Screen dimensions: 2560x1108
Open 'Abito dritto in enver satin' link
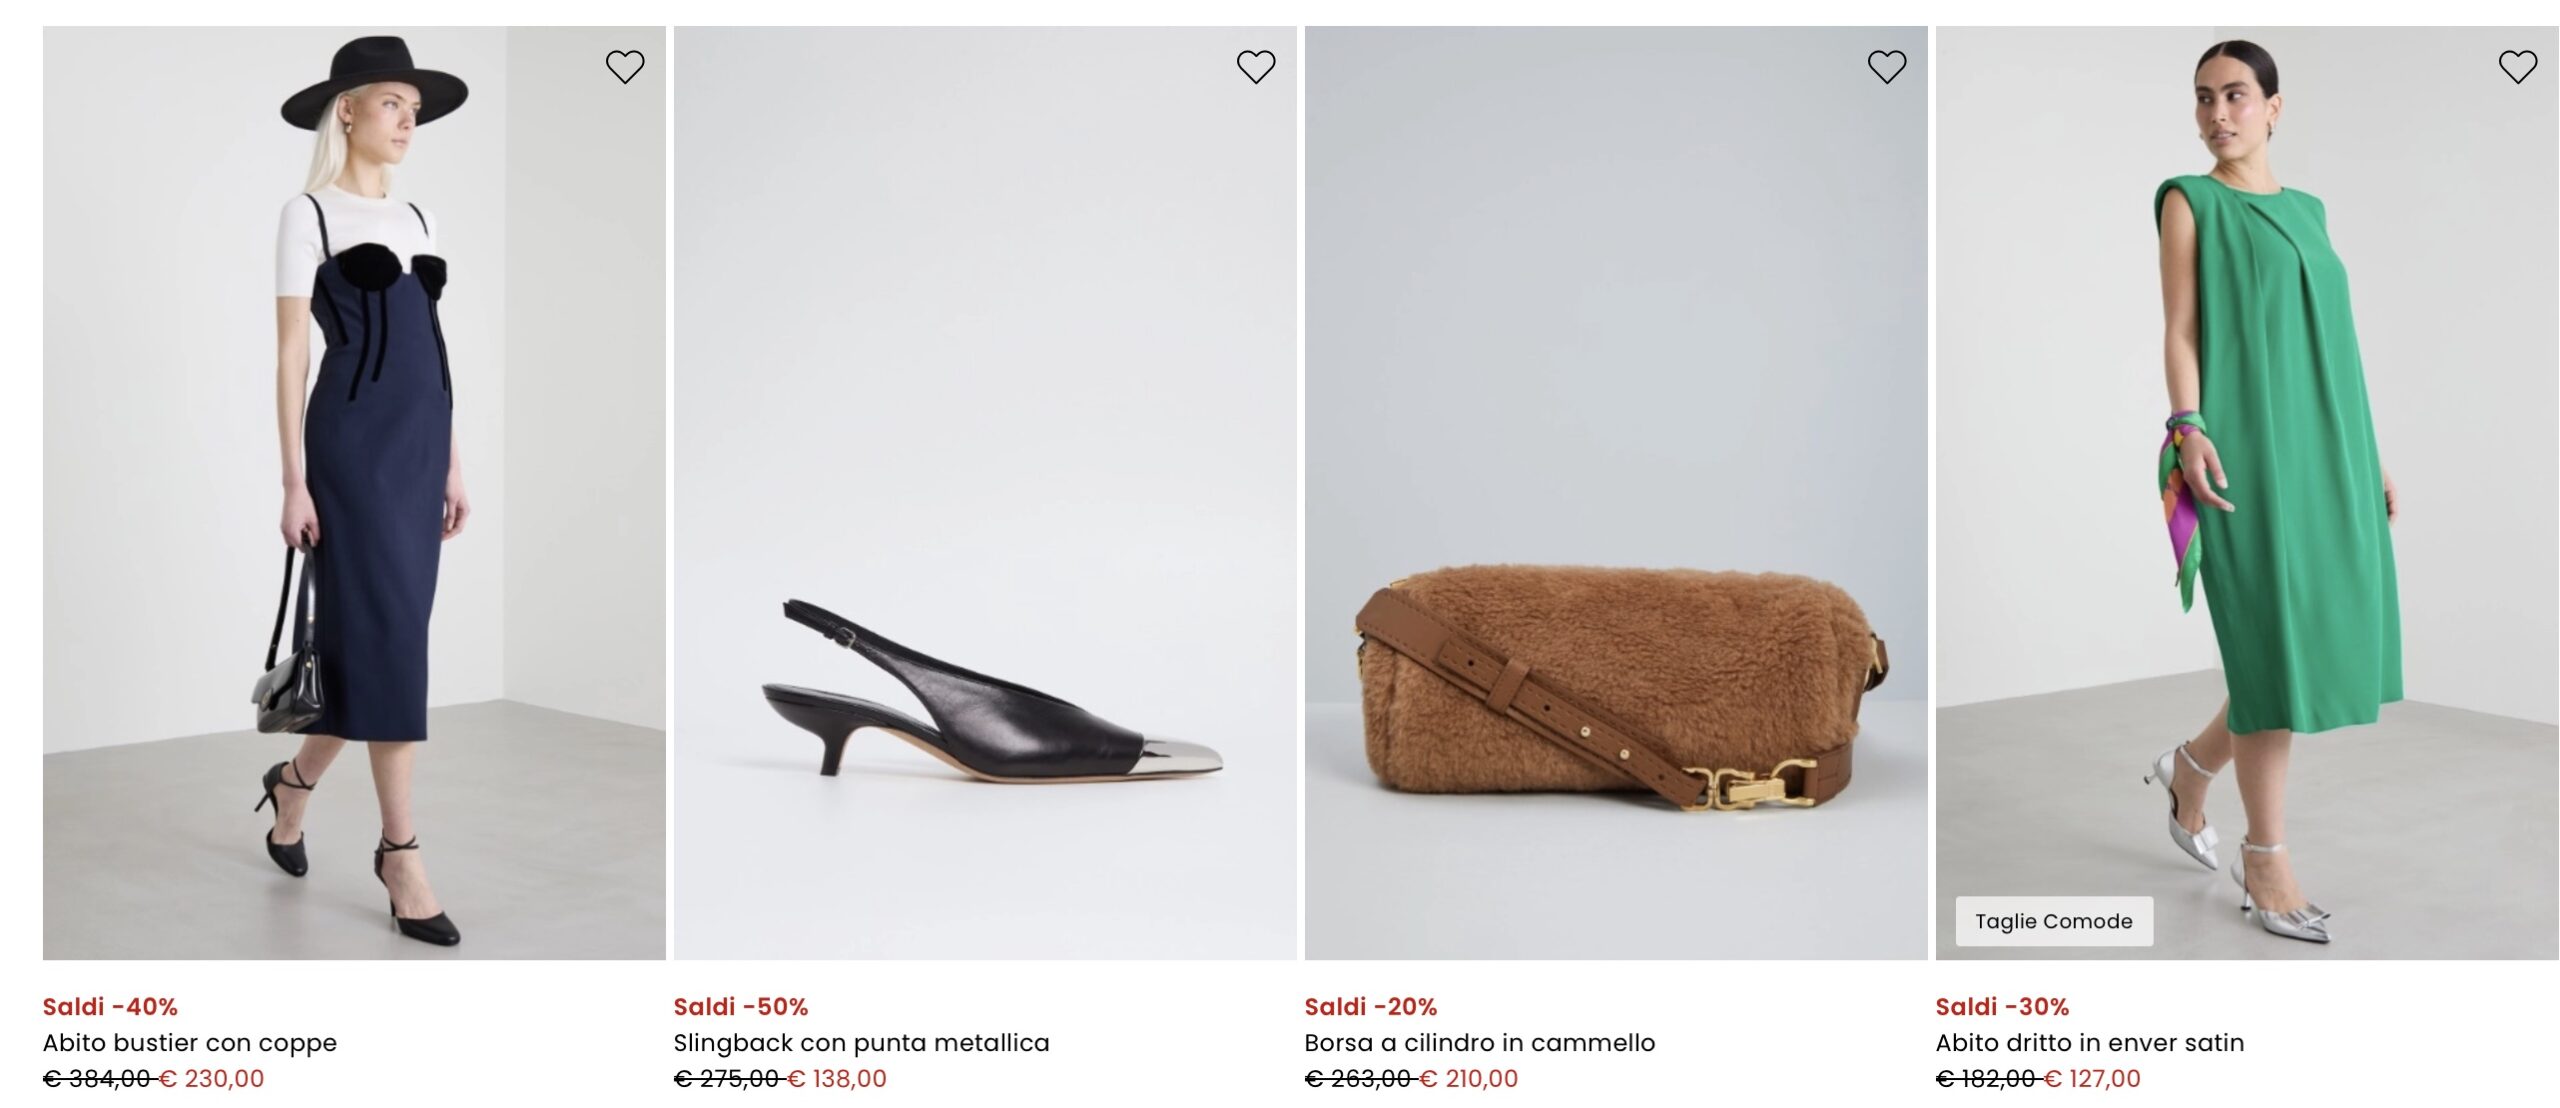click(x=2089, y=1043)
